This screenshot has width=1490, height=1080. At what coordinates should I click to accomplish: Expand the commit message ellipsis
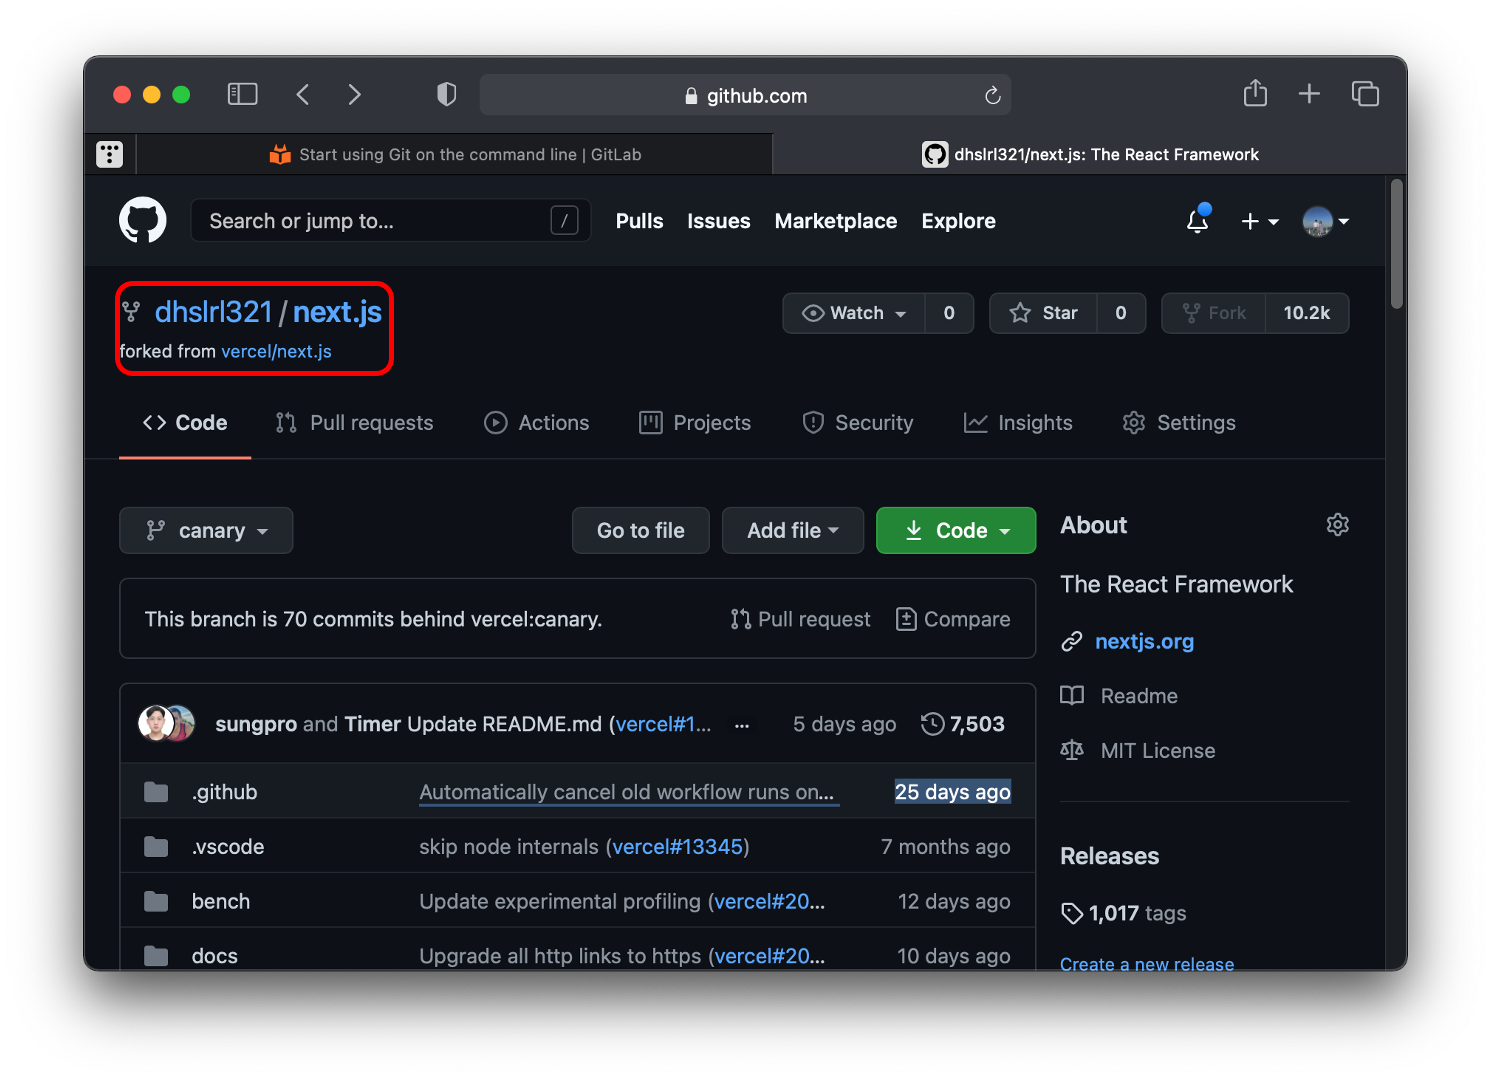coord(742,725)
